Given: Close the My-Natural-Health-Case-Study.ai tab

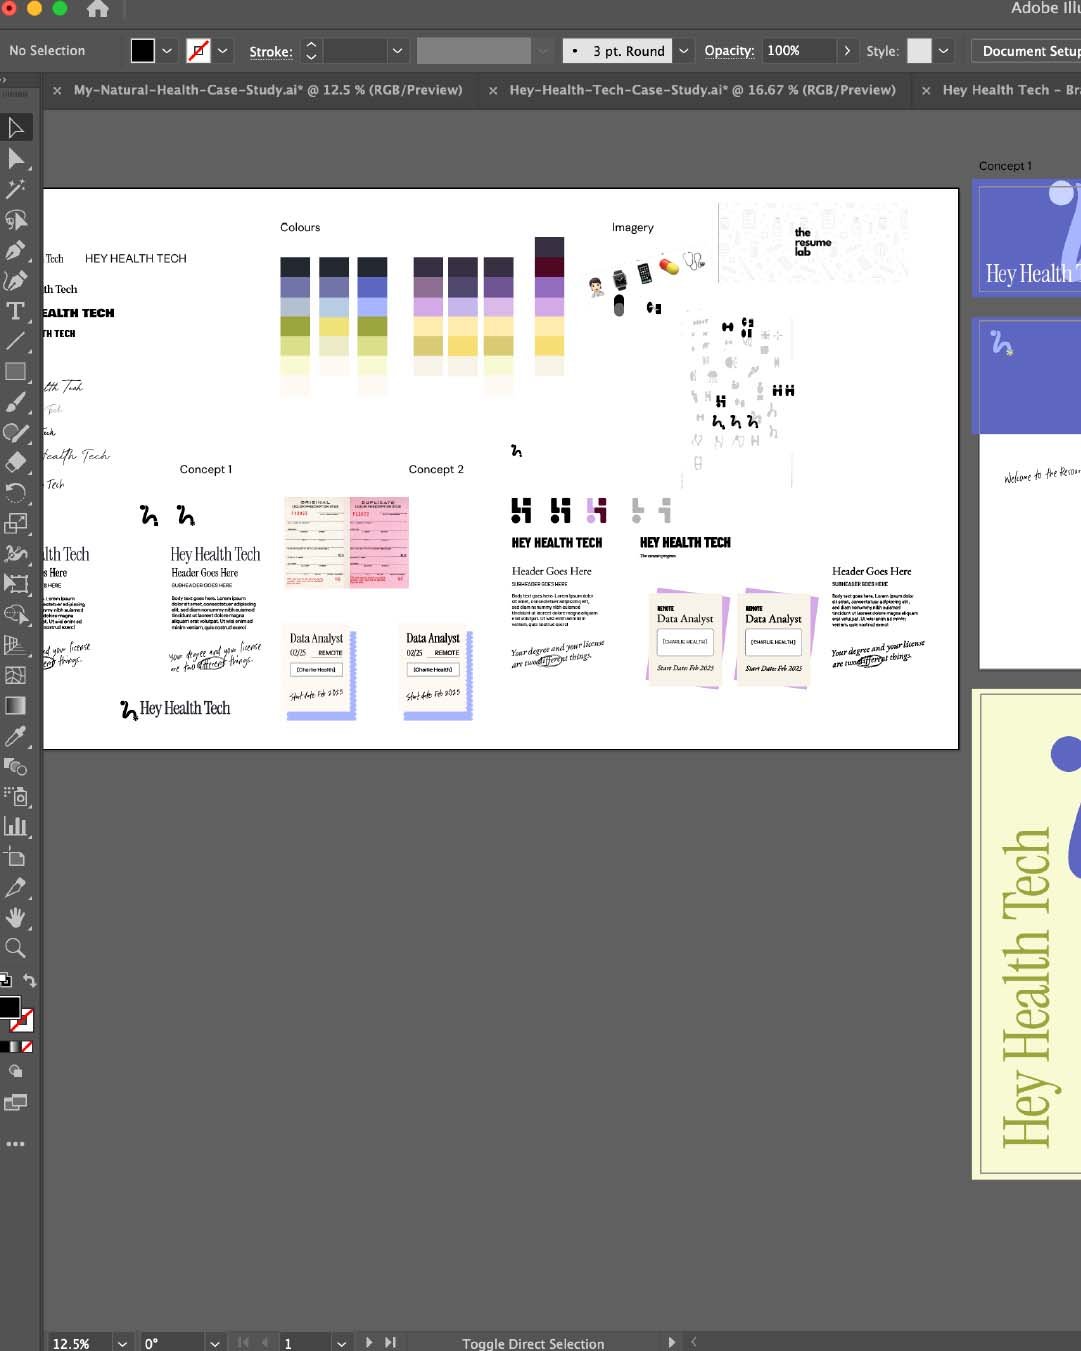Looking at the screenshot, I should point(57,91).
